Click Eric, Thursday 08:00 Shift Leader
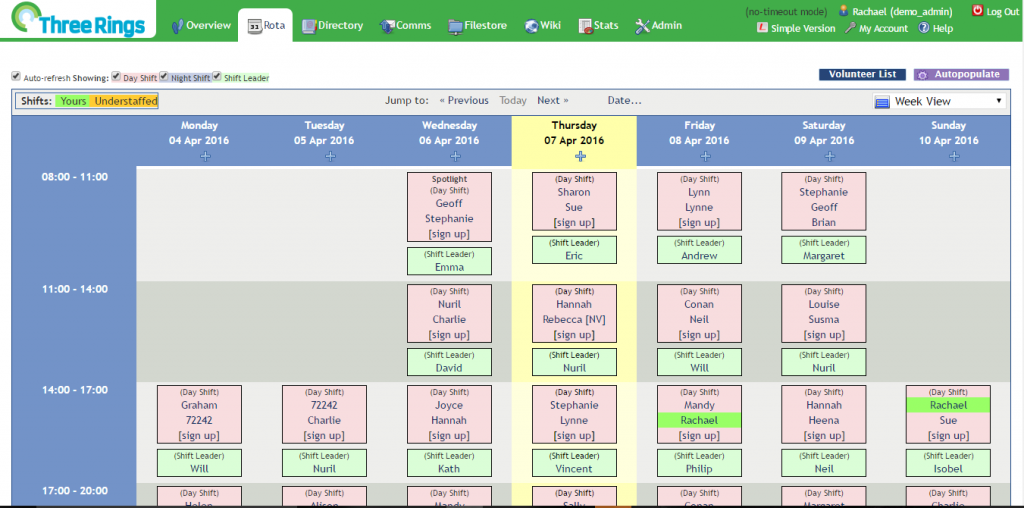The image size is (1024, 508). [574, 255]
